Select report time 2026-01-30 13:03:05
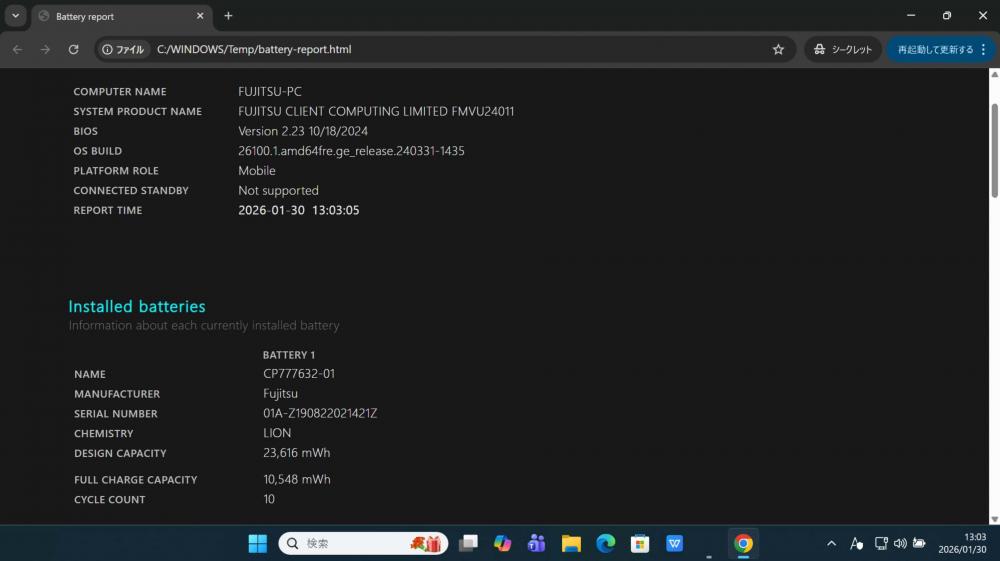 pos(298,210)
